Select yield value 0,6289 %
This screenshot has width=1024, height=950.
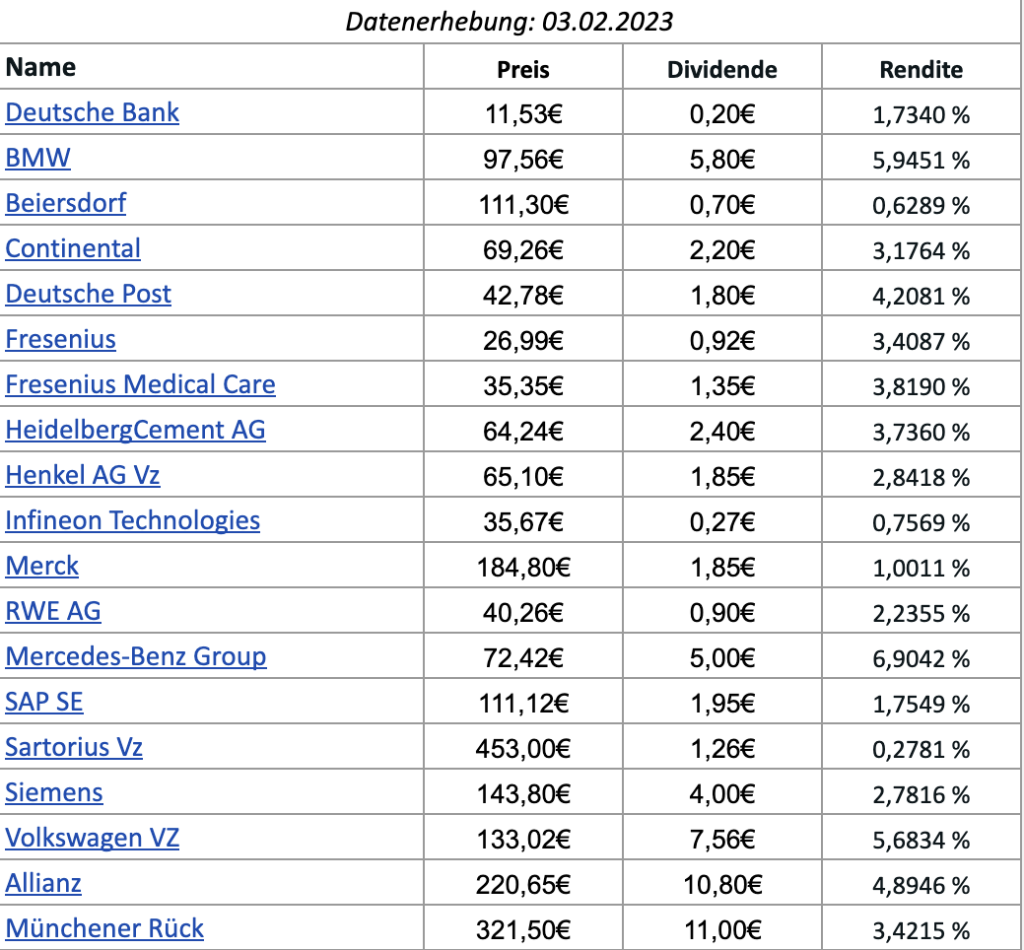(921, 206)
